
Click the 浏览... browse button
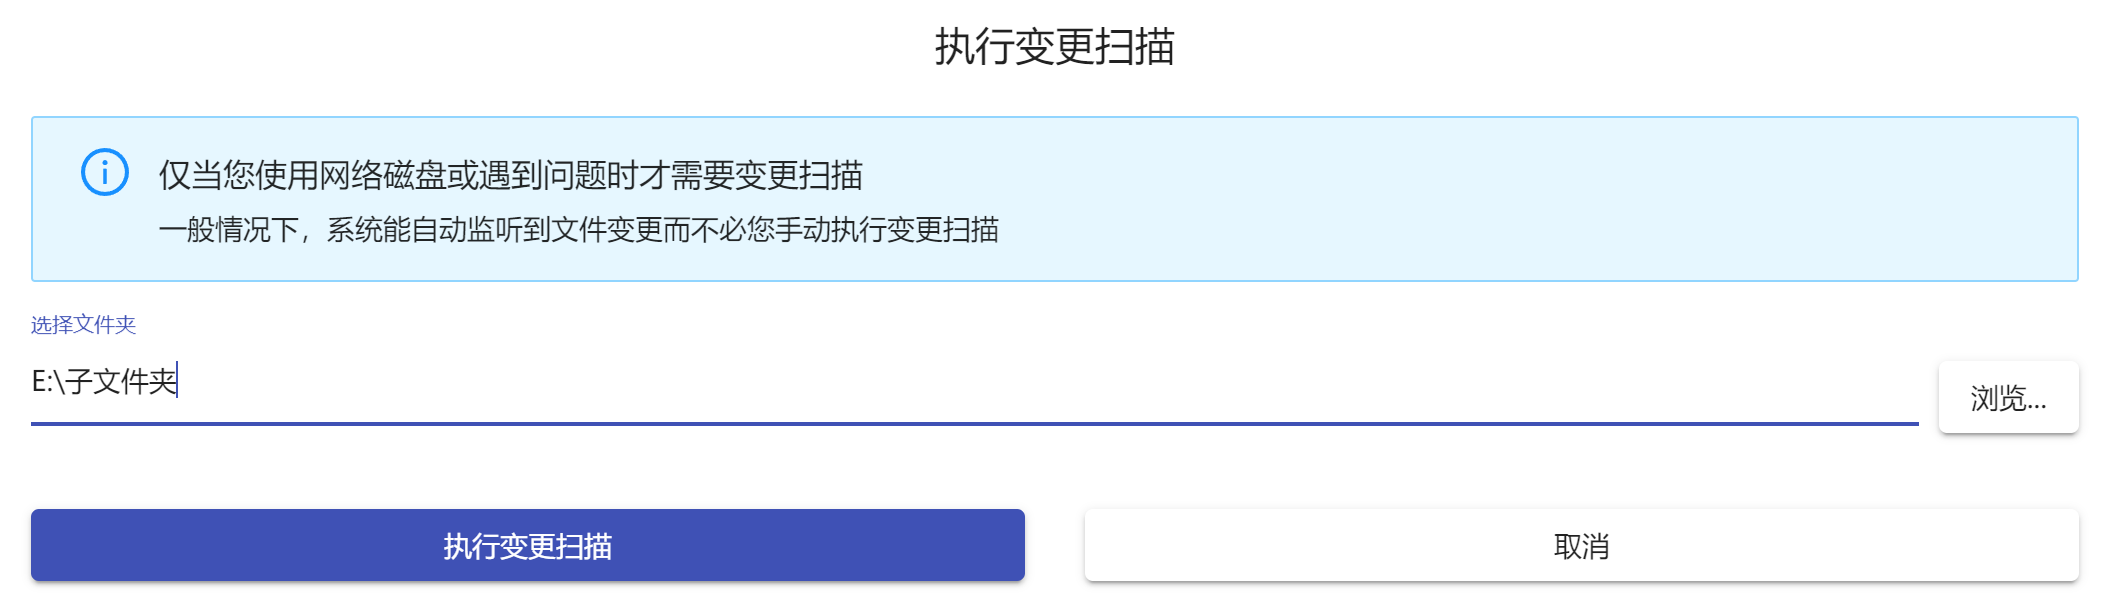pyautogui.click(x=2008, y=398)
